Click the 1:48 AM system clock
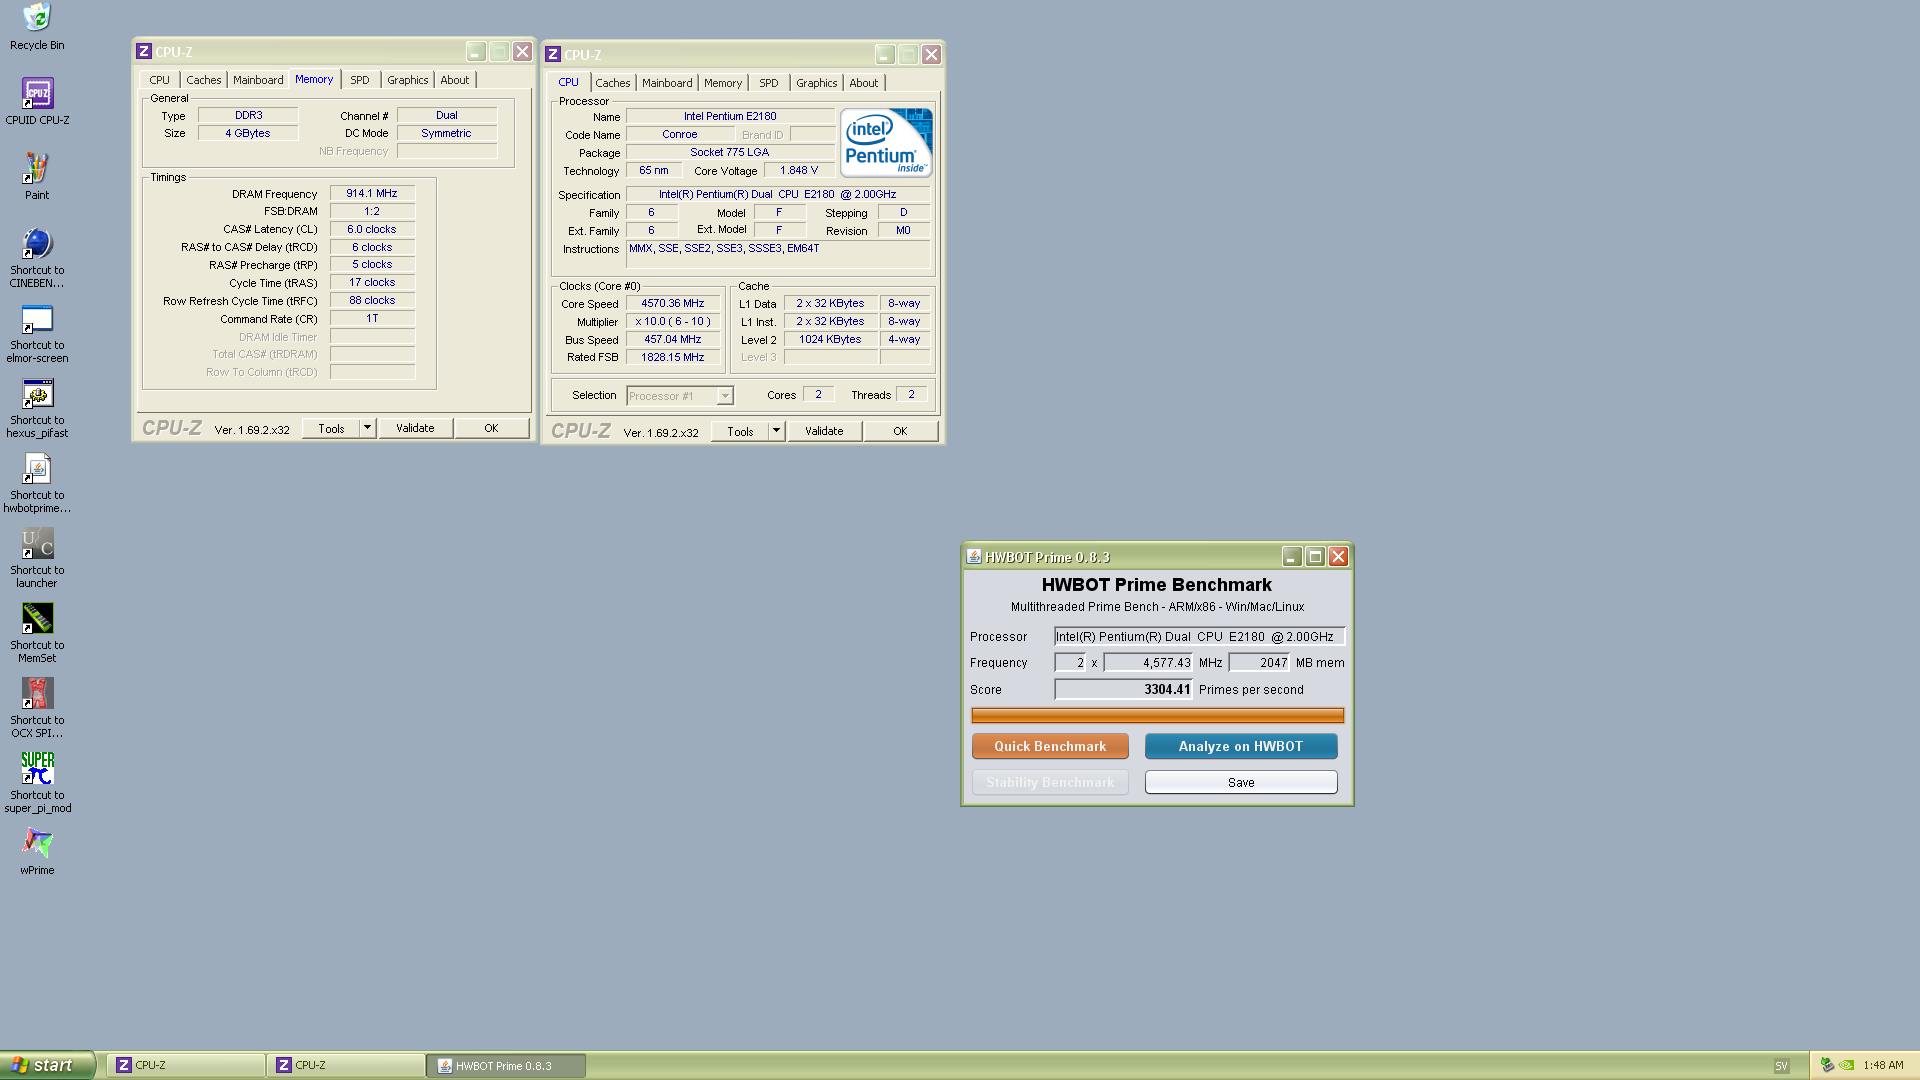This screenshot has height=1080, width=1920. pos(1883,1065)
